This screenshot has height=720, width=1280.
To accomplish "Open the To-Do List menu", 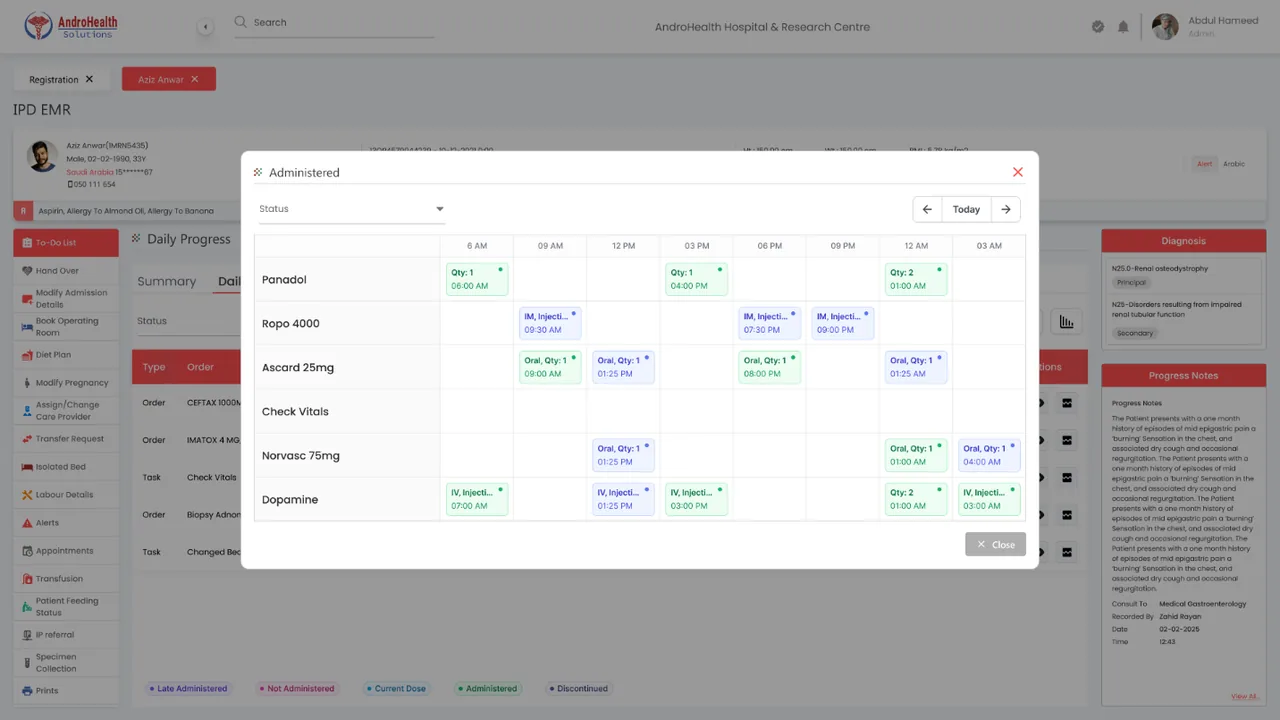I will pos(65,242).
